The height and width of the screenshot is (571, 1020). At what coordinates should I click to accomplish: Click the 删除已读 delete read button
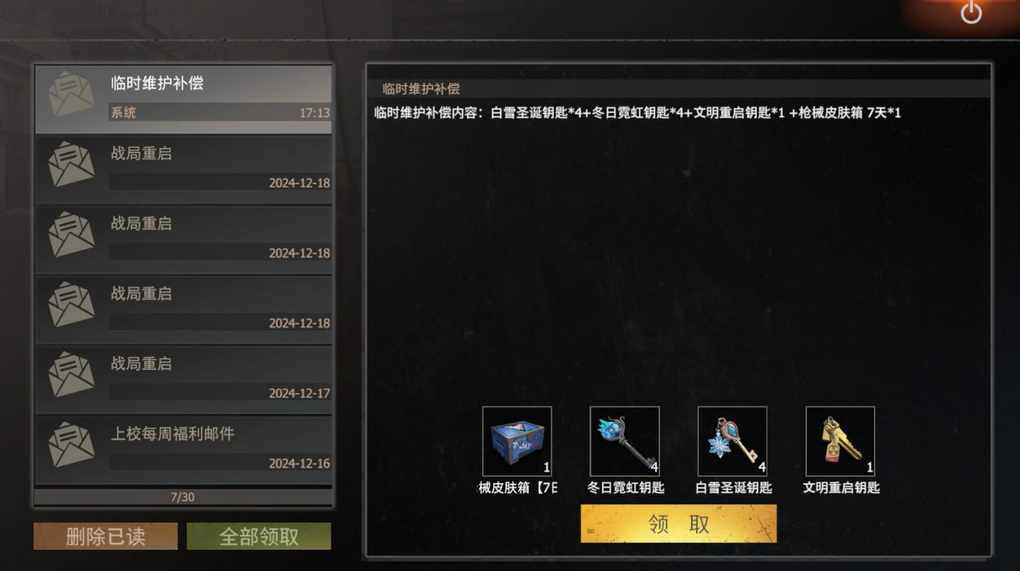105,537
